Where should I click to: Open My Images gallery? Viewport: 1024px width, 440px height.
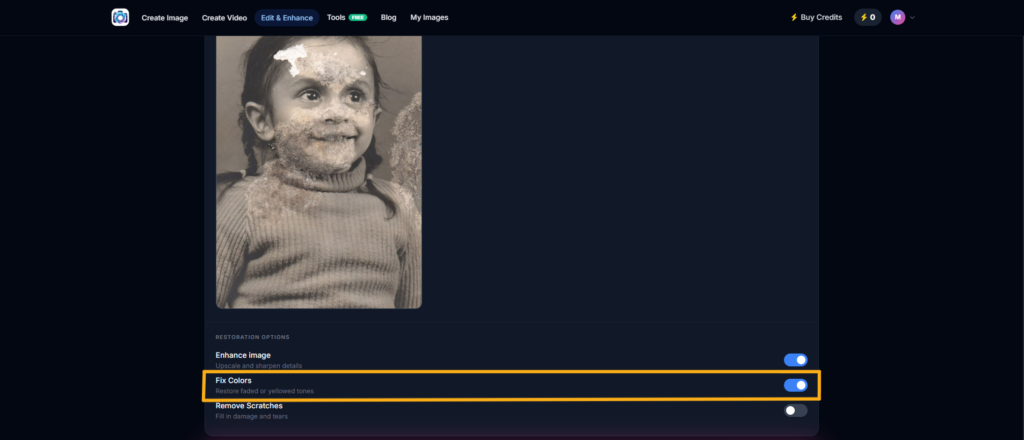(429, 18)
